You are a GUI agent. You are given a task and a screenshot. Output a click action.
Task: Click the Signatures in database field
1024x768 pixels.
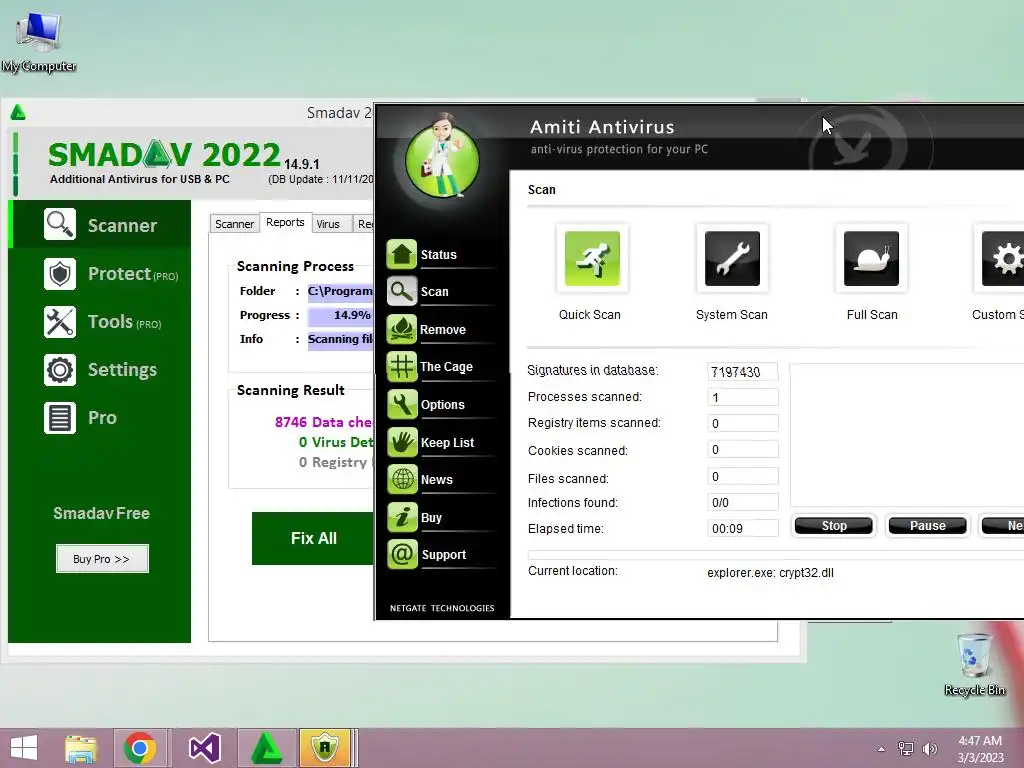(x=743, y=372)
